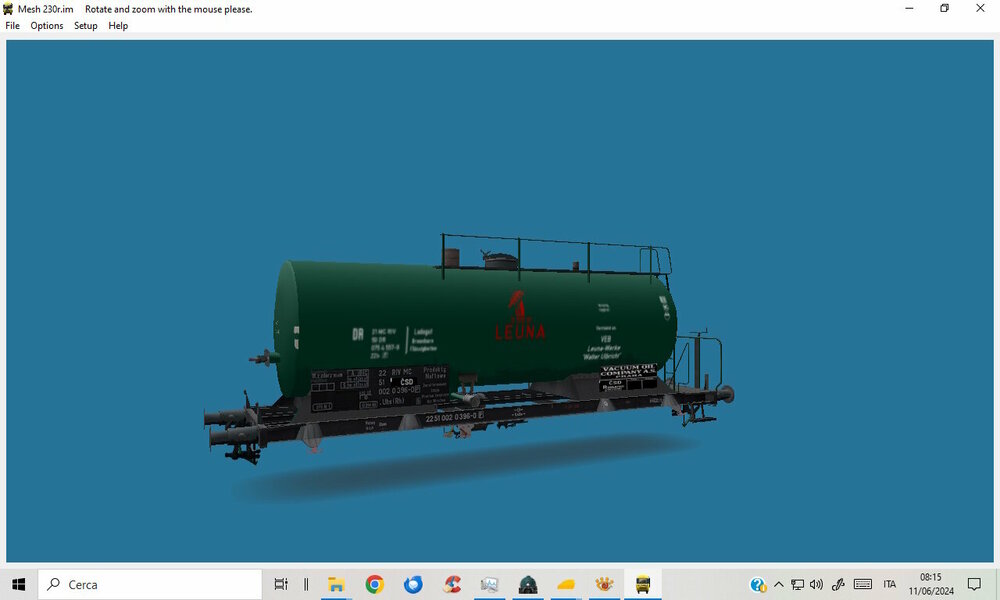The height and width of the screenshot is (600, 1000).
Task: Open the File menu
Action: pyautogui.click(x=12, y=26)
